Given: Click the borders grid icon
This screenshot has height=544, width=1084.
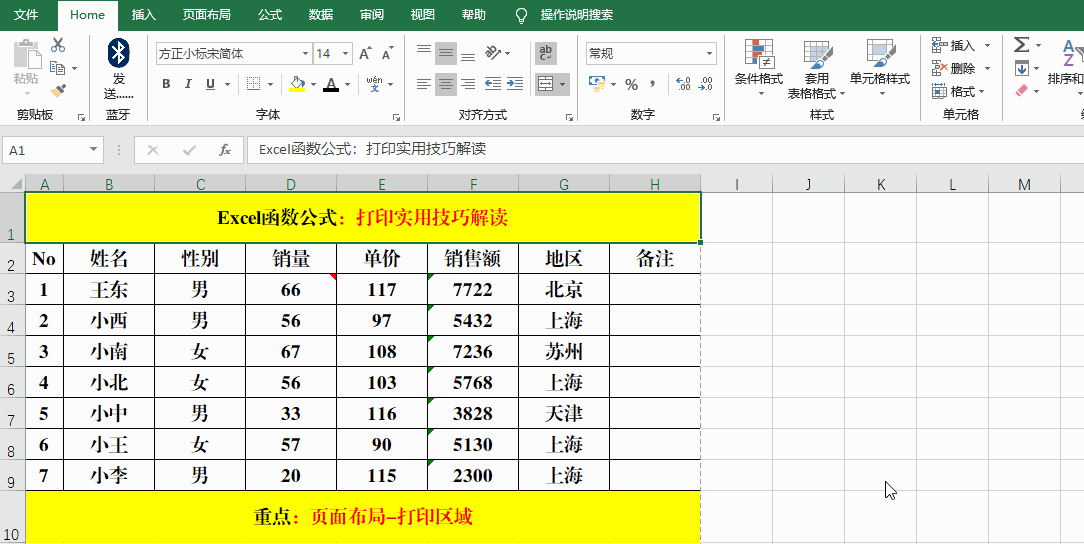Looking at the screenshot, I should click(254, 84).
